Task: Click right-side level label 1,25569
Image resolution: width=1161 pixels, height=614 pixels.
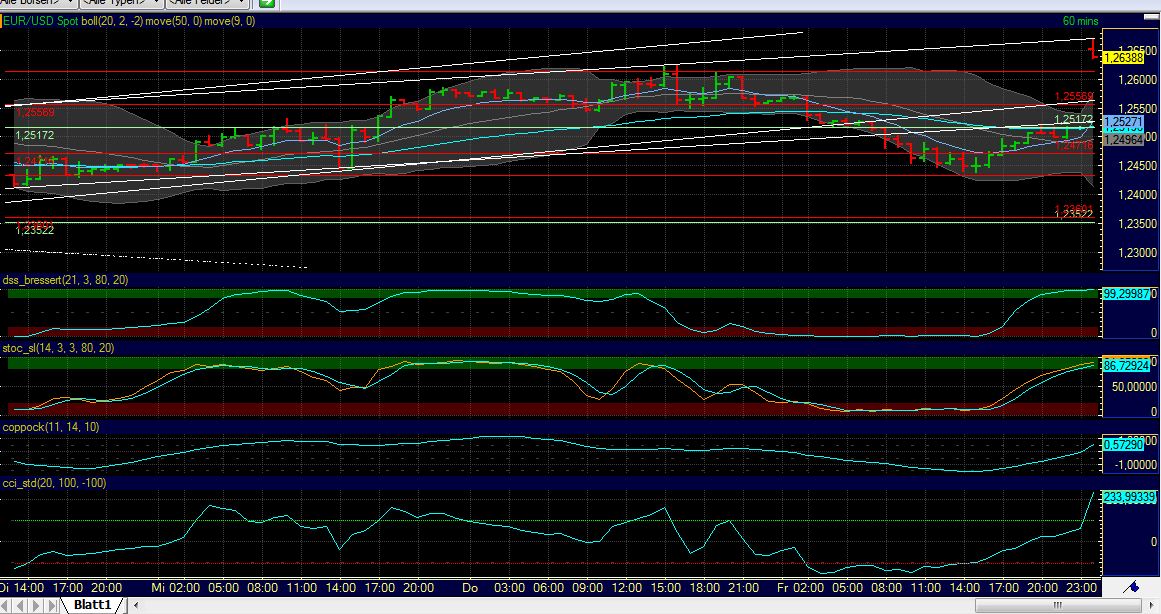Action: pyautogui.click(x=1074, y=97)
